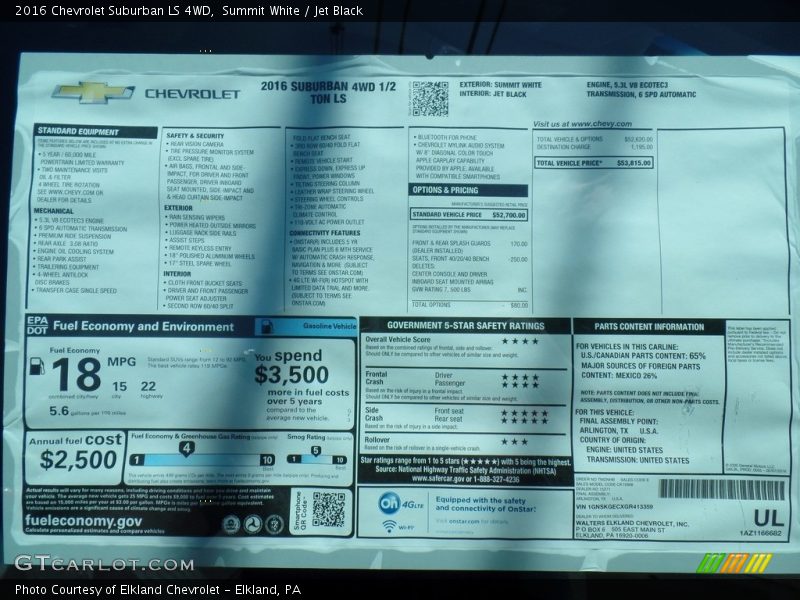Click the EPA DOT logo badge
The height and width of the screenshot is (600, 800).
pos(37,325)
